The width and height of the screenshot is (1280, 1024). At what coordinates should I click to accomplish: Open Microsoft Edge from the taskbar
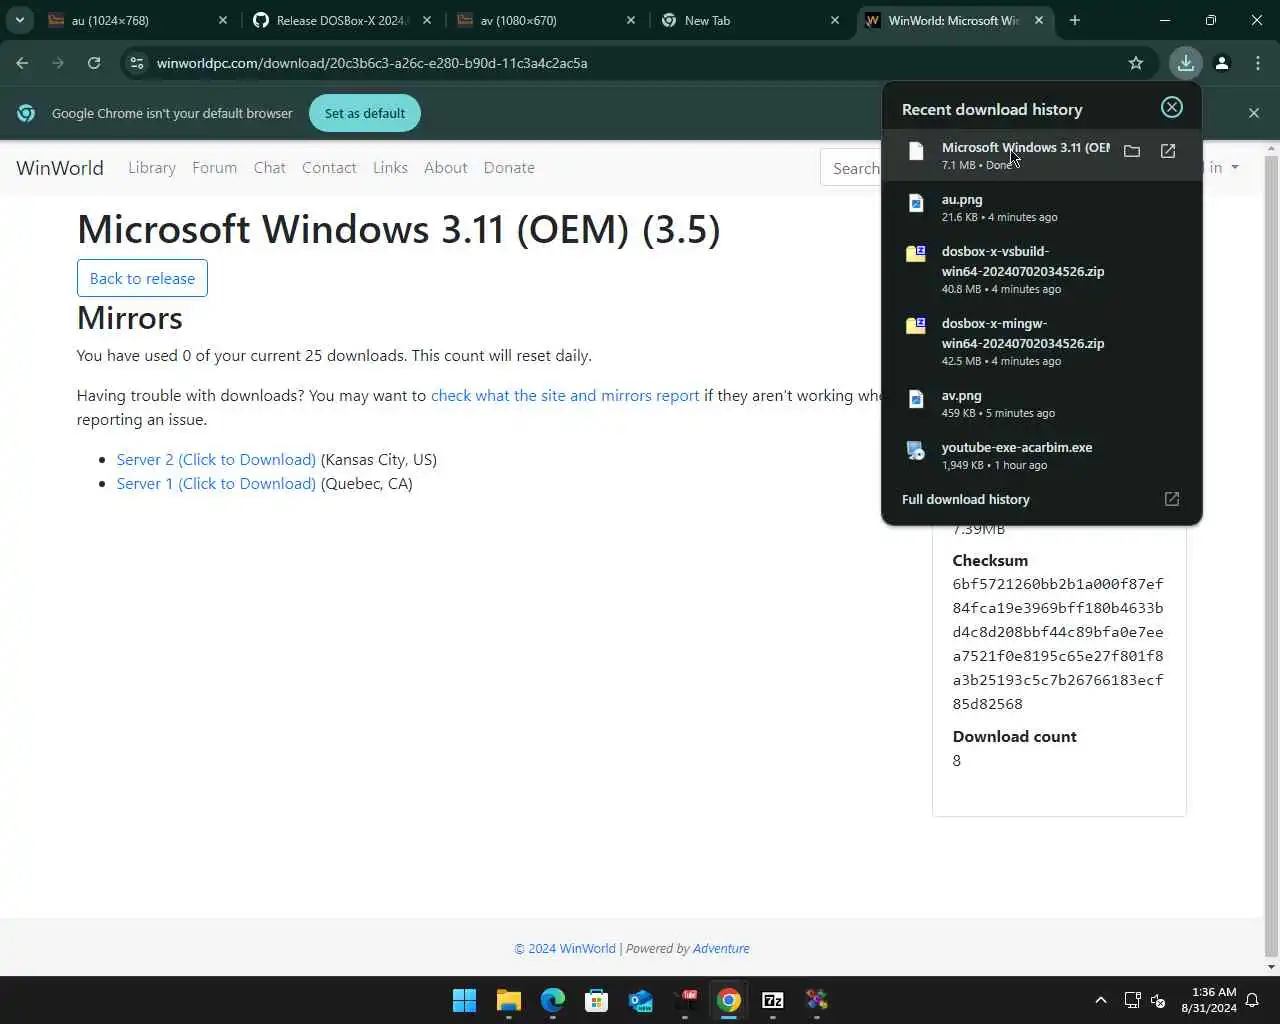pyautogui.click(x=553, y=1000)
